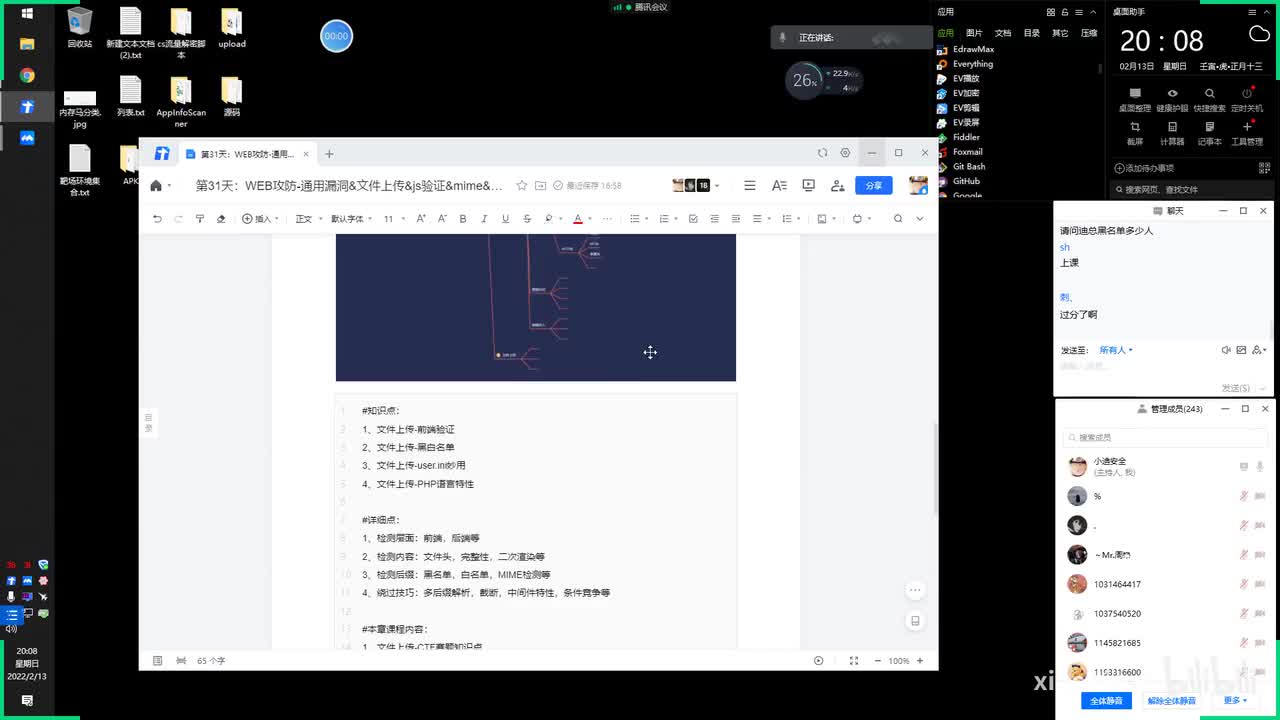Screen dimensions: 1280x720
Task: Insert a checkbox task list
Action: click(693, 219)
